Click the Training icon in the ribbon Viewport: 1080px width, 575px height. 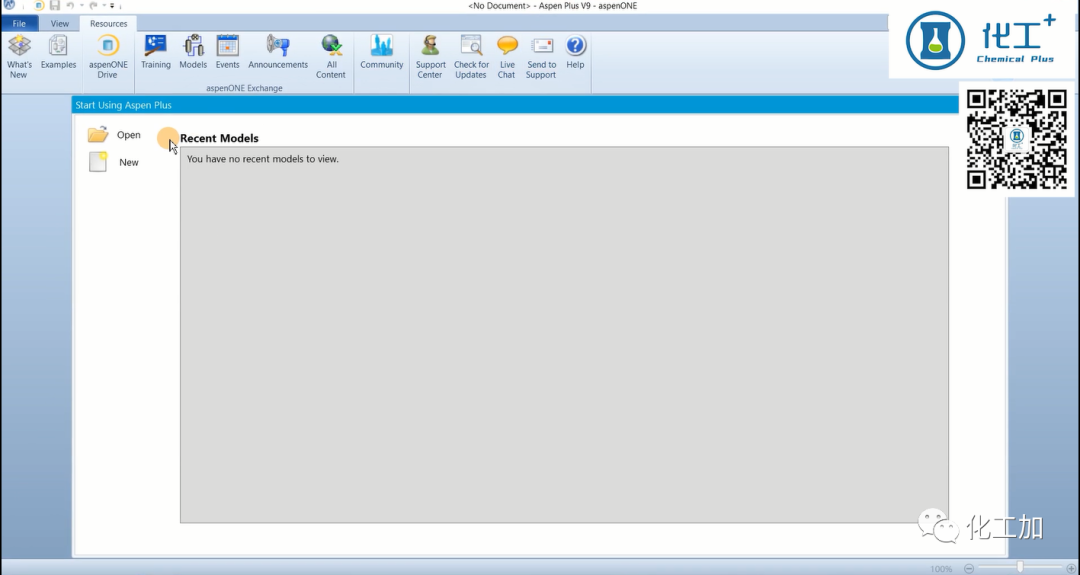(156, 53)
